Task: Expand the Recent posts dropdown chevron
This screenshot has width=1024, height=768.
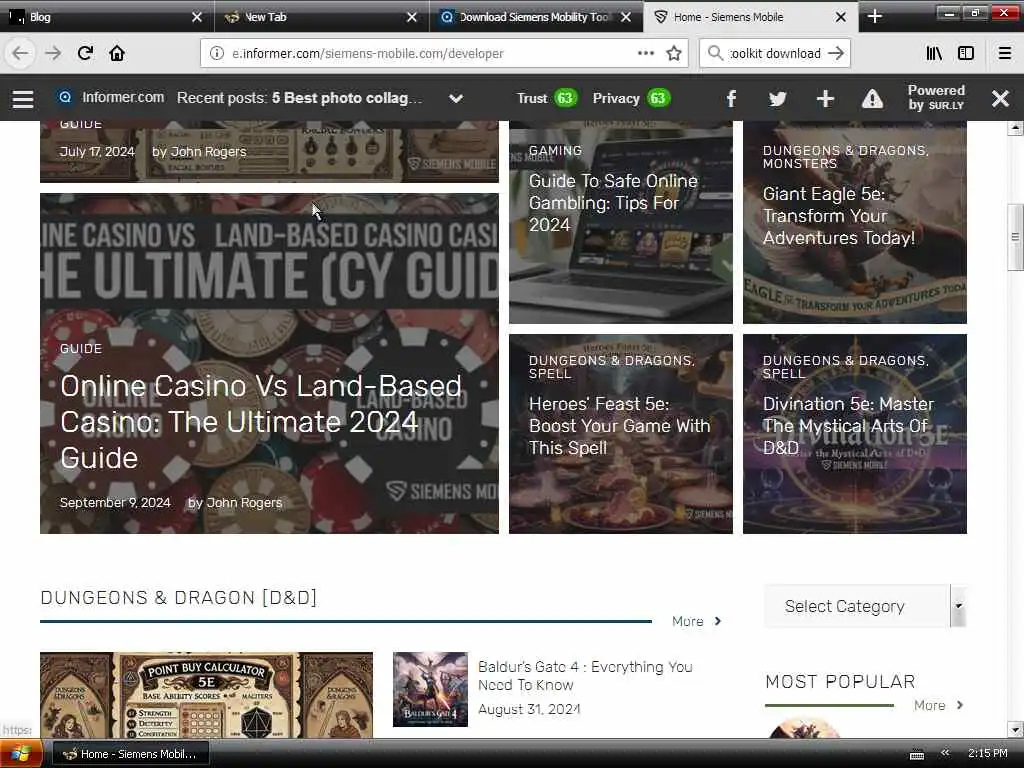Action: tap(456, 99)
